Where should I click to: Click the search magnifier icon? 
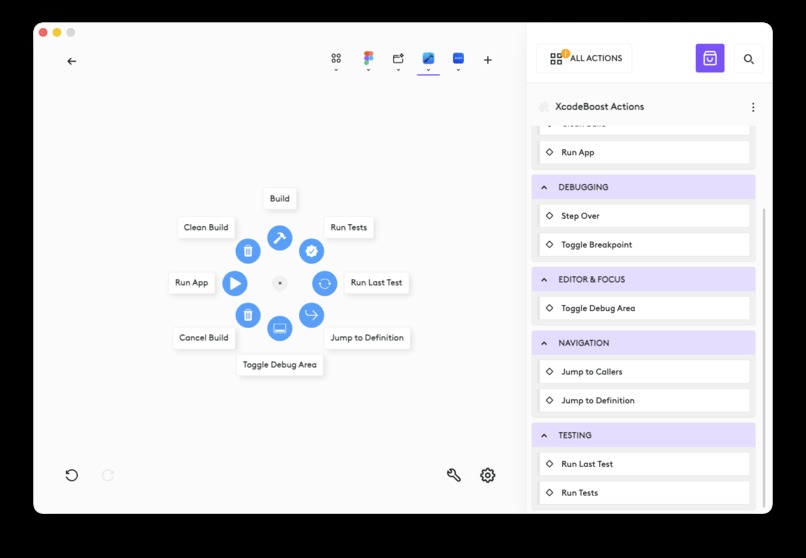(749, 59)
